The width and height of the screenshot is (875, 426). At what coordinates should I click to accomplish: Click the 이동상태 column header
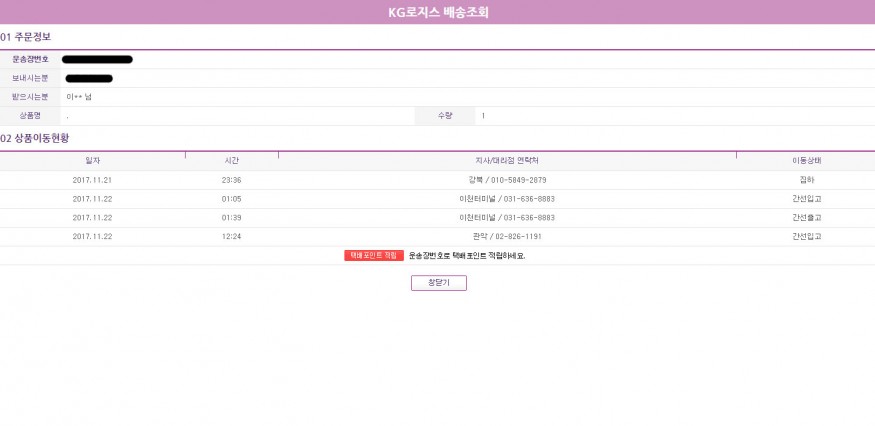806,160
